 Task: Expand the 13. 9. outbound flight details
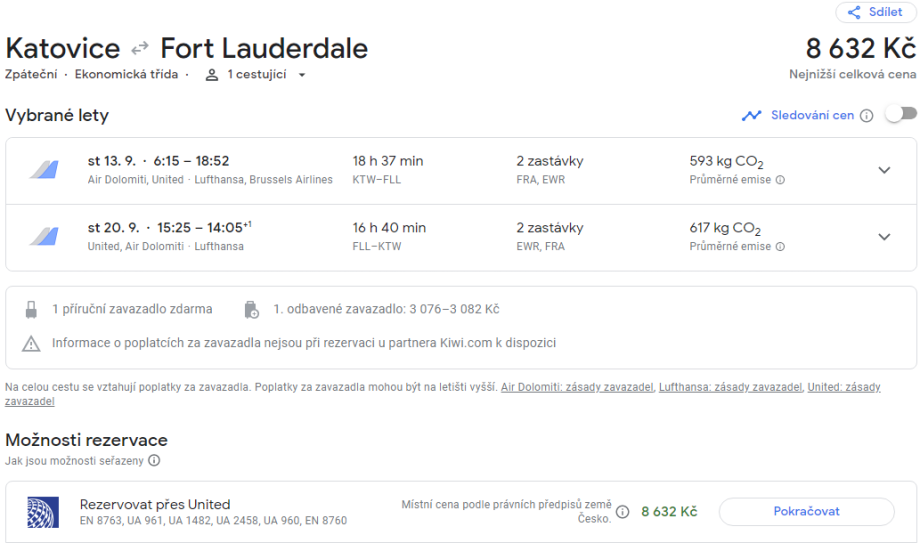tap(884, 170)
